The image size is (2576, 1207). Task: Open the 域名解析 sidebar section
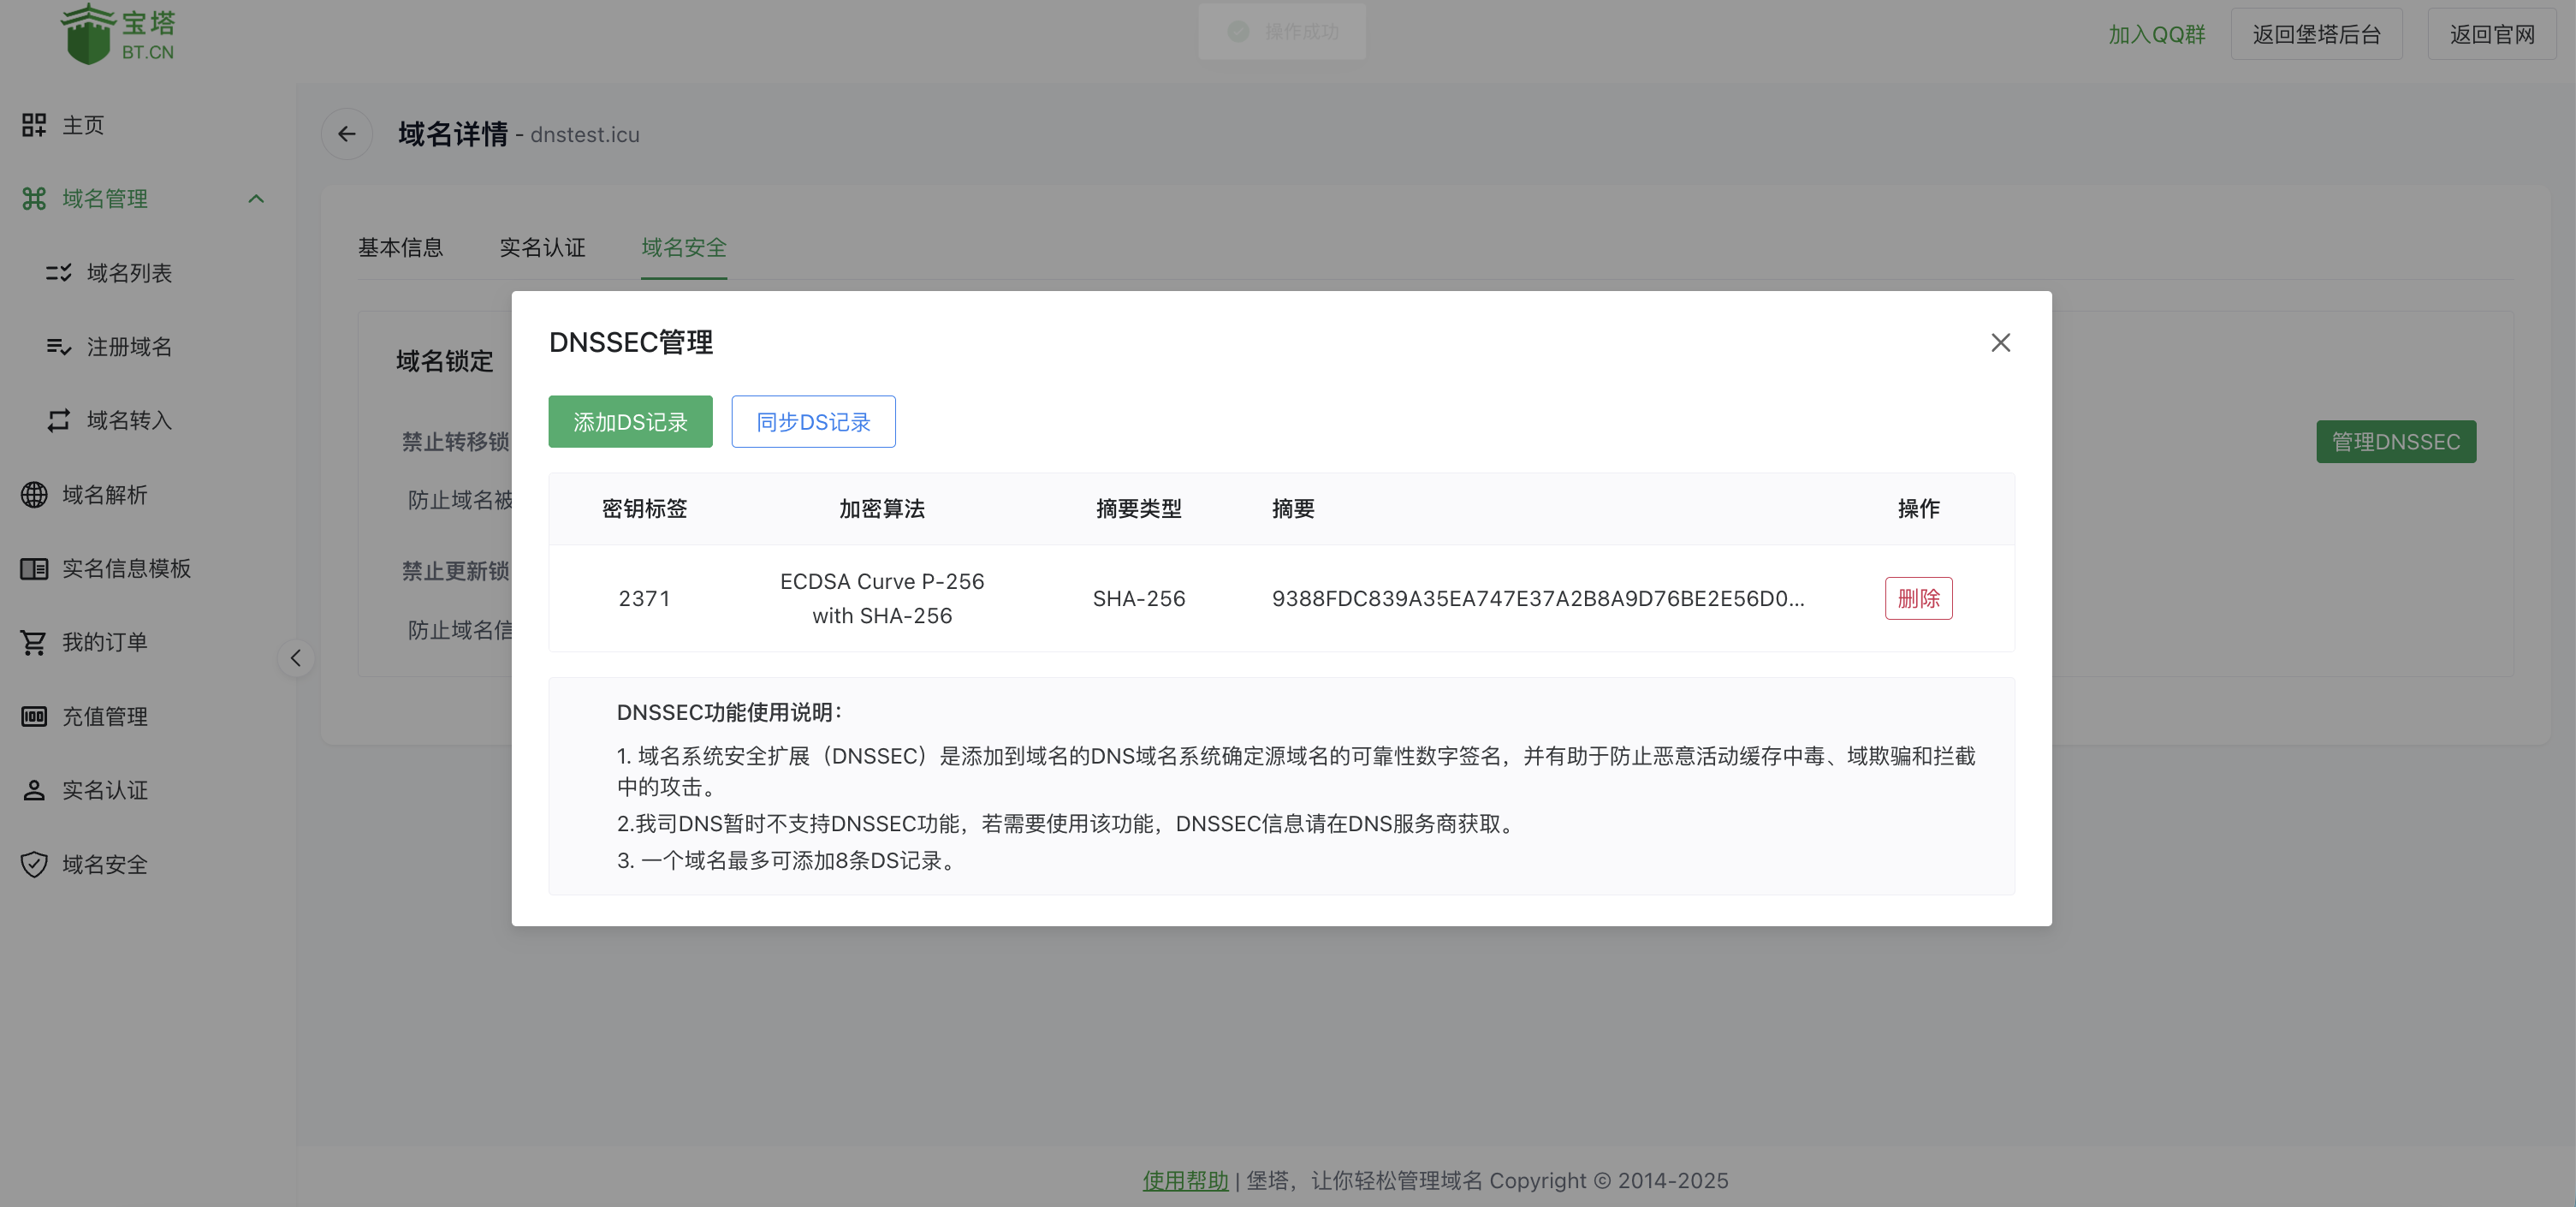point(104,494)
